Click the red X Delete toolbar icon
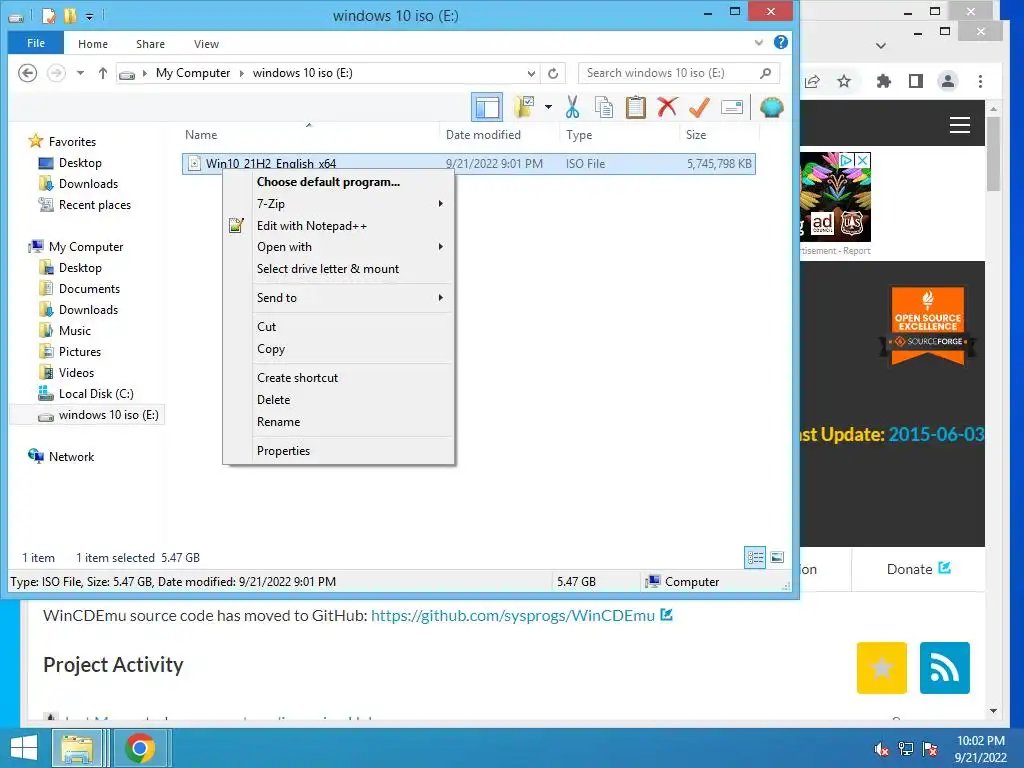Image resolution: width=1024 pixels, height=768 pixels. coord(667,106)
